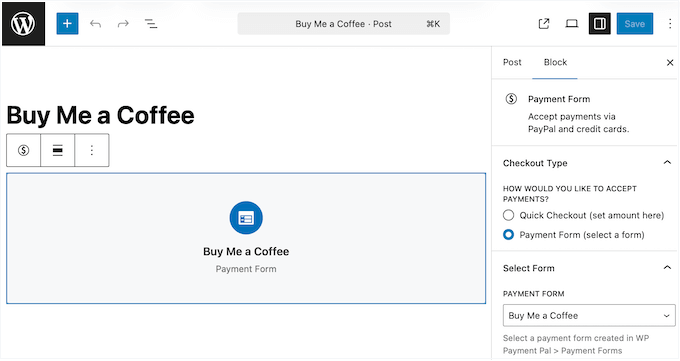Screen dimensions: 680x361
Task: Click the Select Form heading
Action: pyautogui.click(x=529, y=268)
